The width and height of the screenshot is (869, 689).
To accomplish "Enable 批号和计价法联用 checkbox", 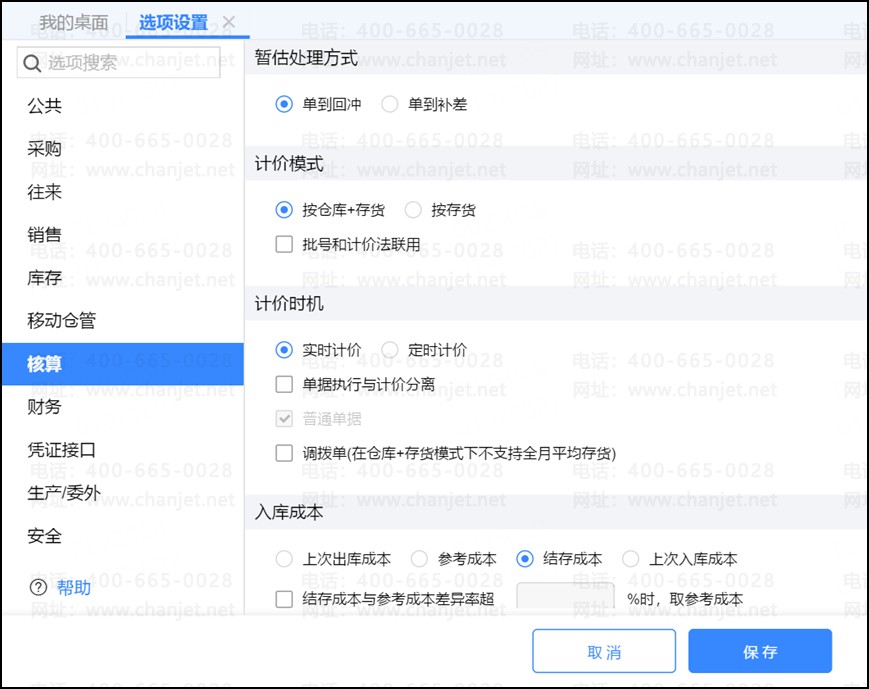I will tap(284, 244).
